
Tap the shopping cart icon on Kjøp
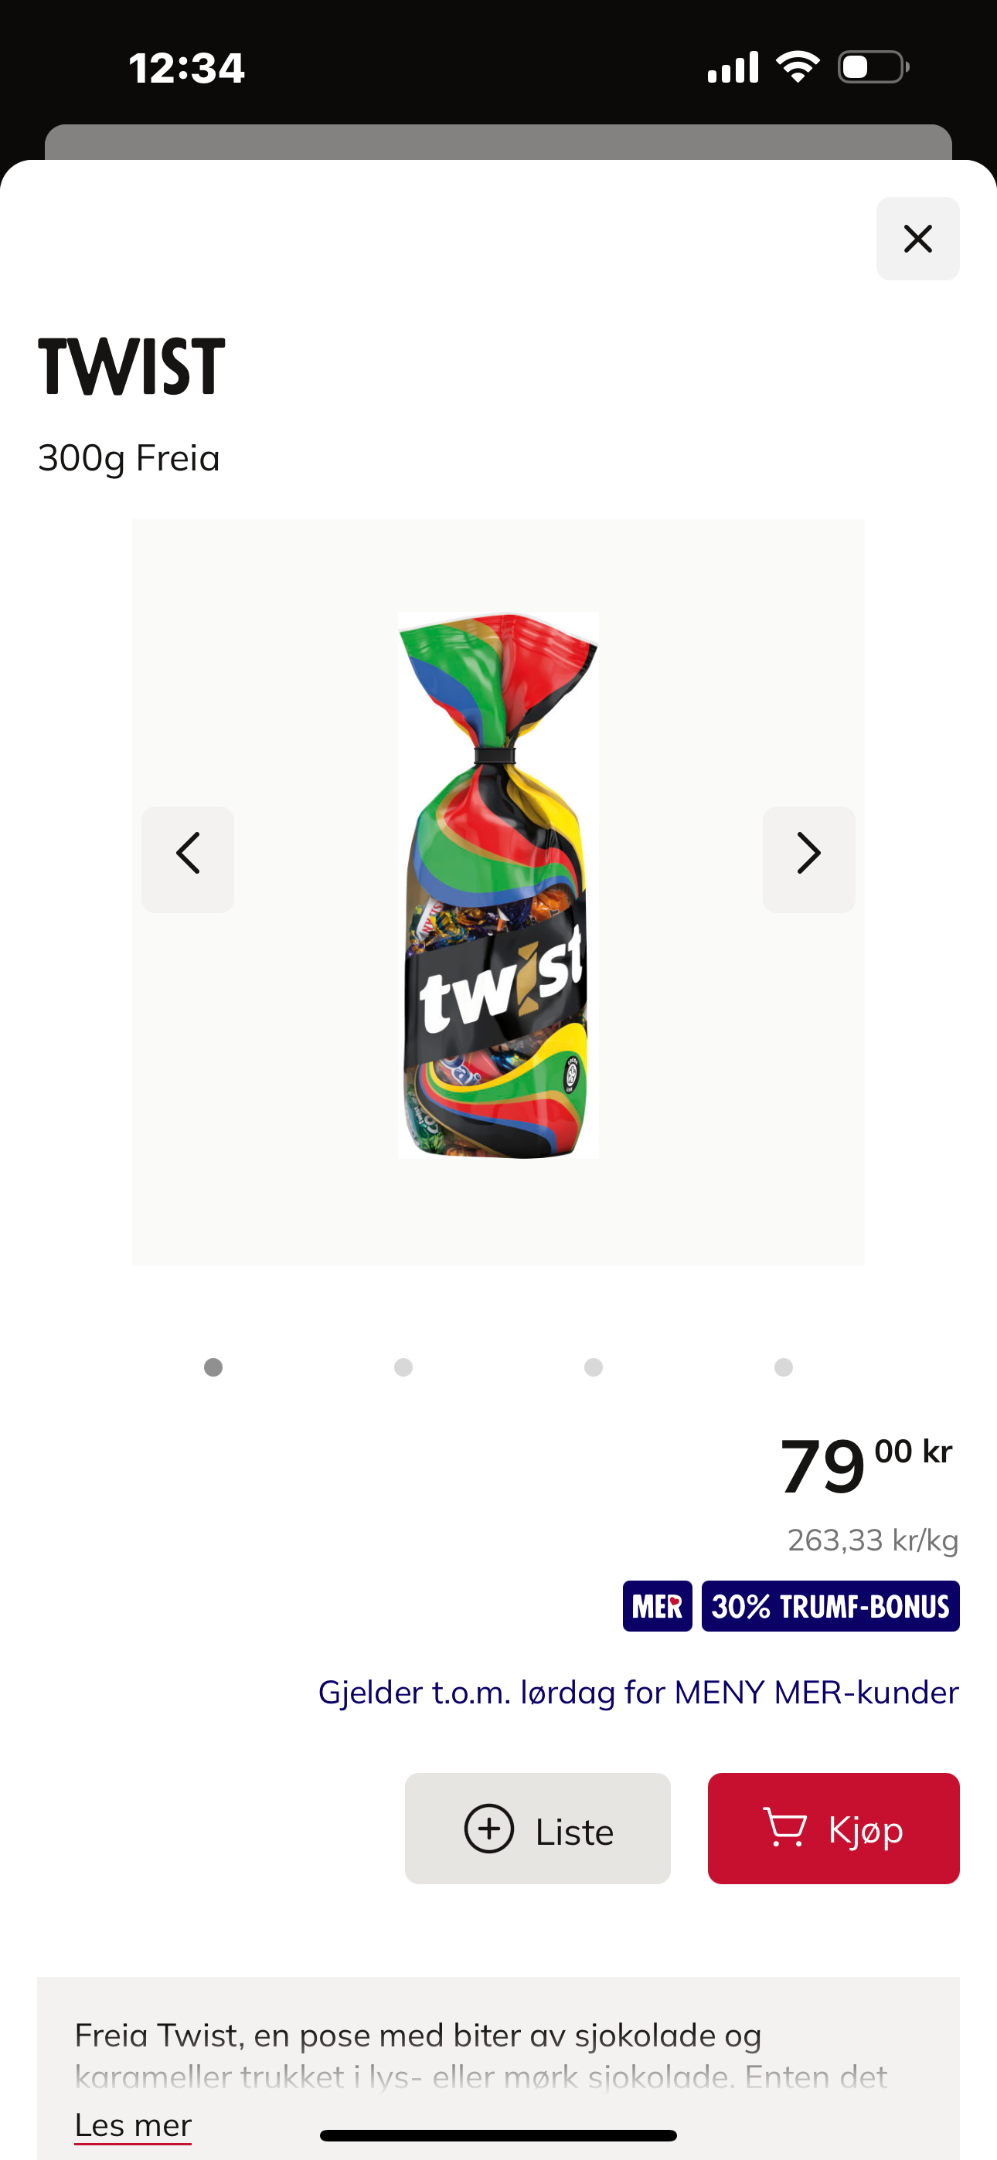[x=785, y=1828]
